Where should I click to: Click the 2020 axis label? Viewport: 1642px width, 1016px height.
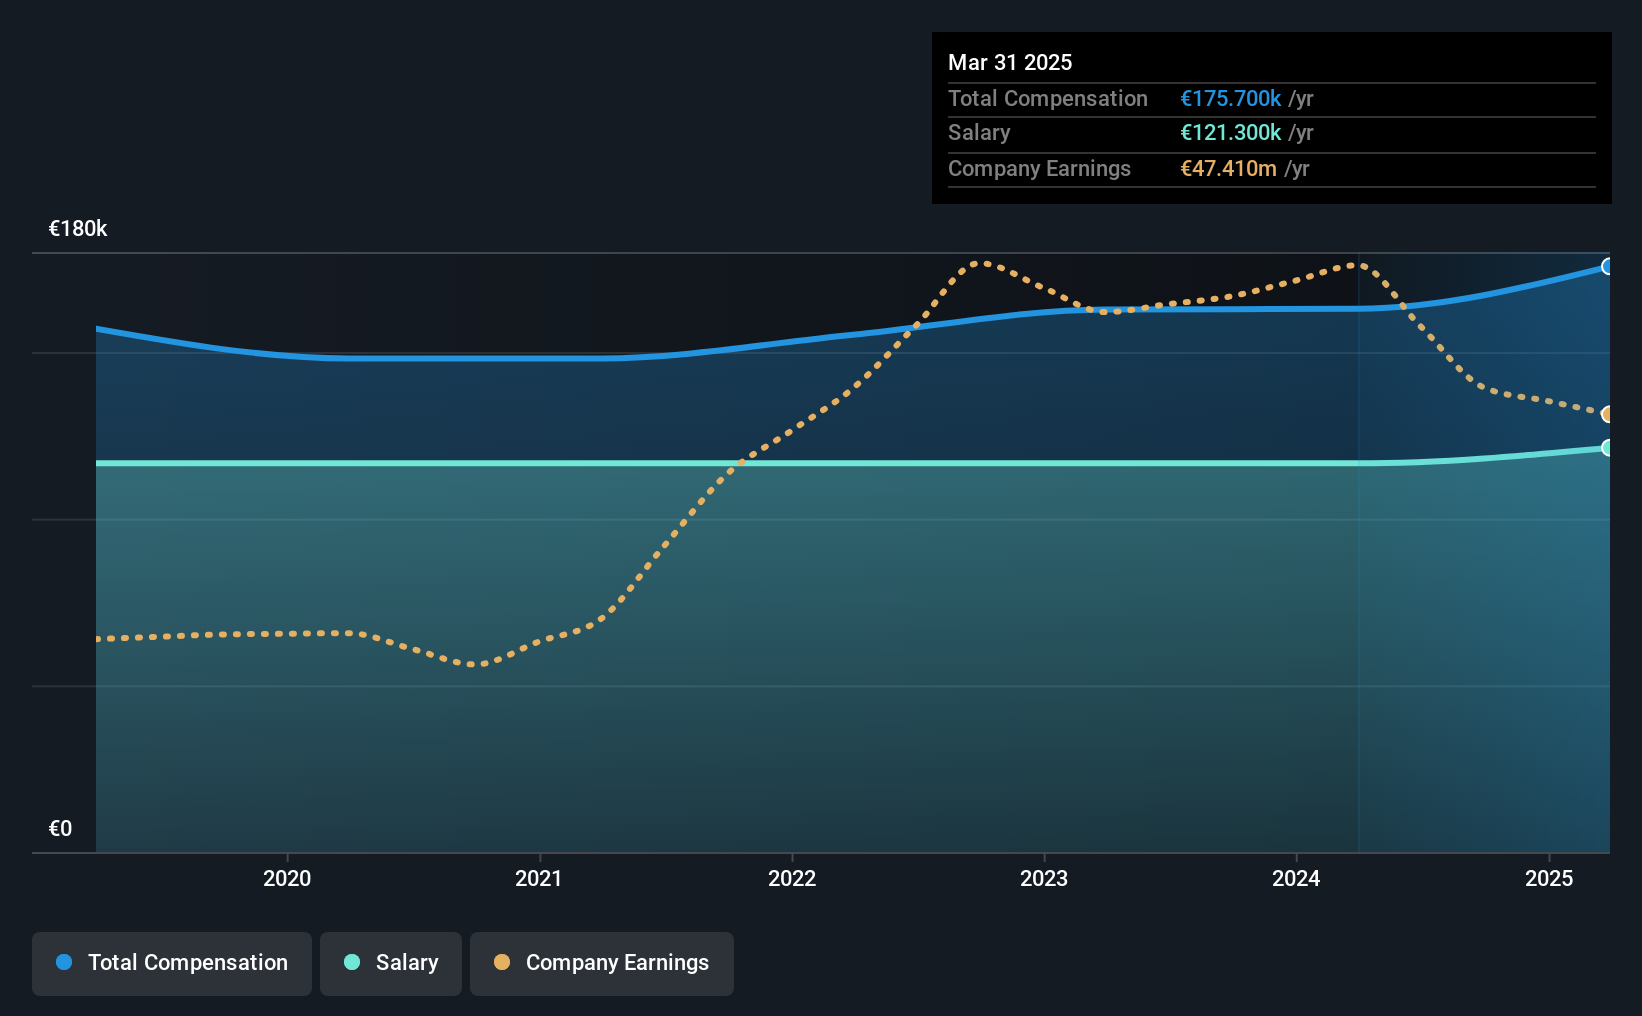pos(287,878)
